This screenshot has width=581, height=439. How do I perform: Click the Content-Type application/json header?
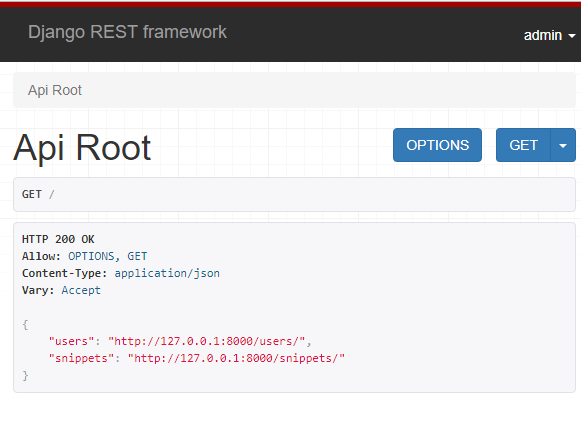pyautogui.click(x=121, y=273)
